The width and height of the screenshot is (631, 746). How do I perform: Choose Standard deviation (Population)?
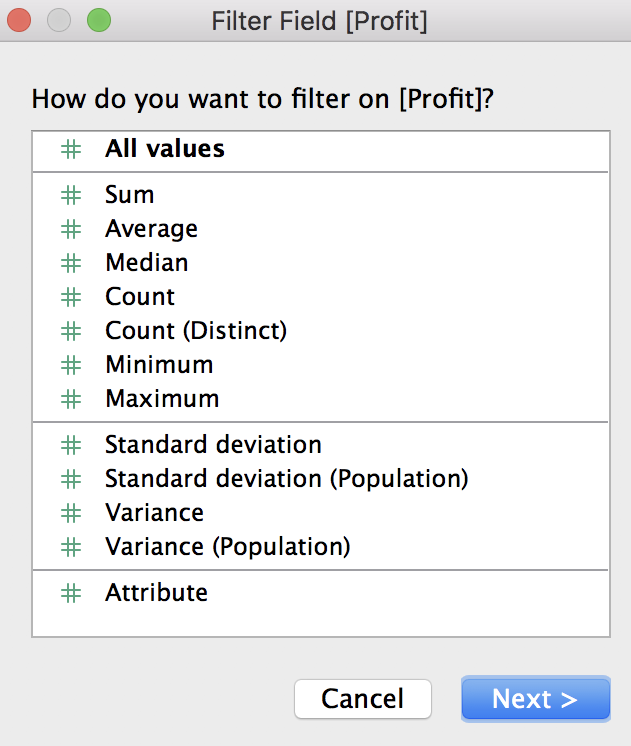pyautogui.click(x=321, y=479)
